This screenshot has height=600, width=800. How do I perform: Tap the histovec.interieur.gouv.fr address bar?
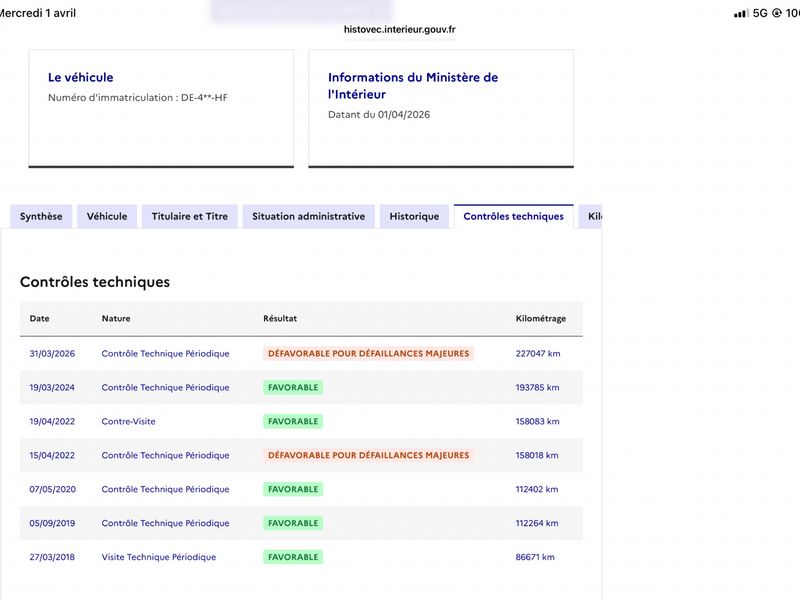click(x=399, y=30)
